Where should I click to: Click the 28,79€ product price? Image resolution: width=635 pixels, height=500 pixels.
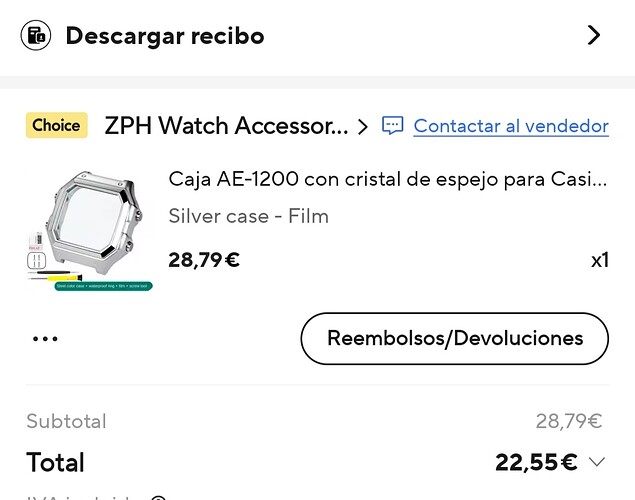coord(204,260)
